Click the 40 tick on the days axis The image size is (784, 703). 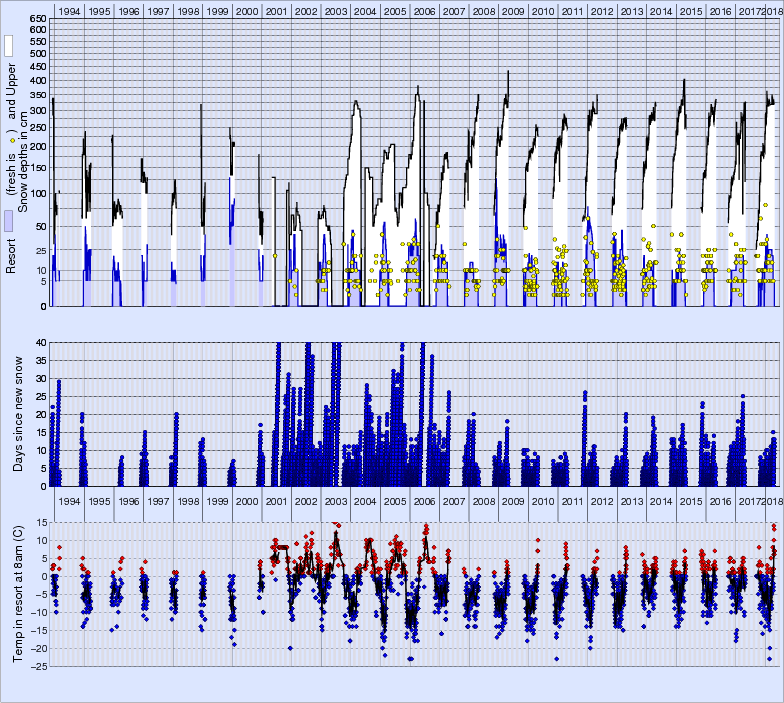pyautogui.click(x=41, y=343)
